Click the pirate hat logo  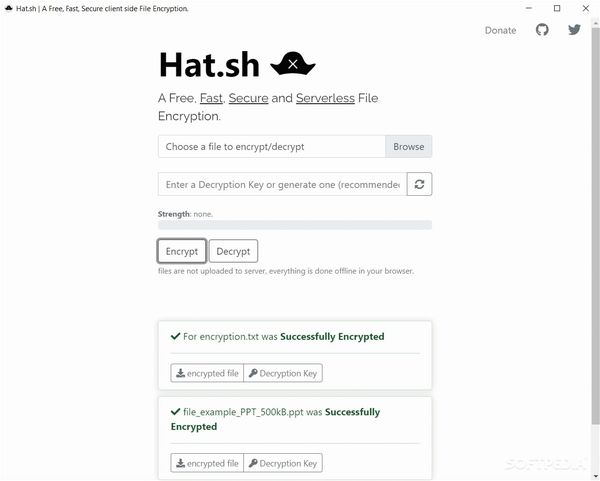tap(293, 64)
